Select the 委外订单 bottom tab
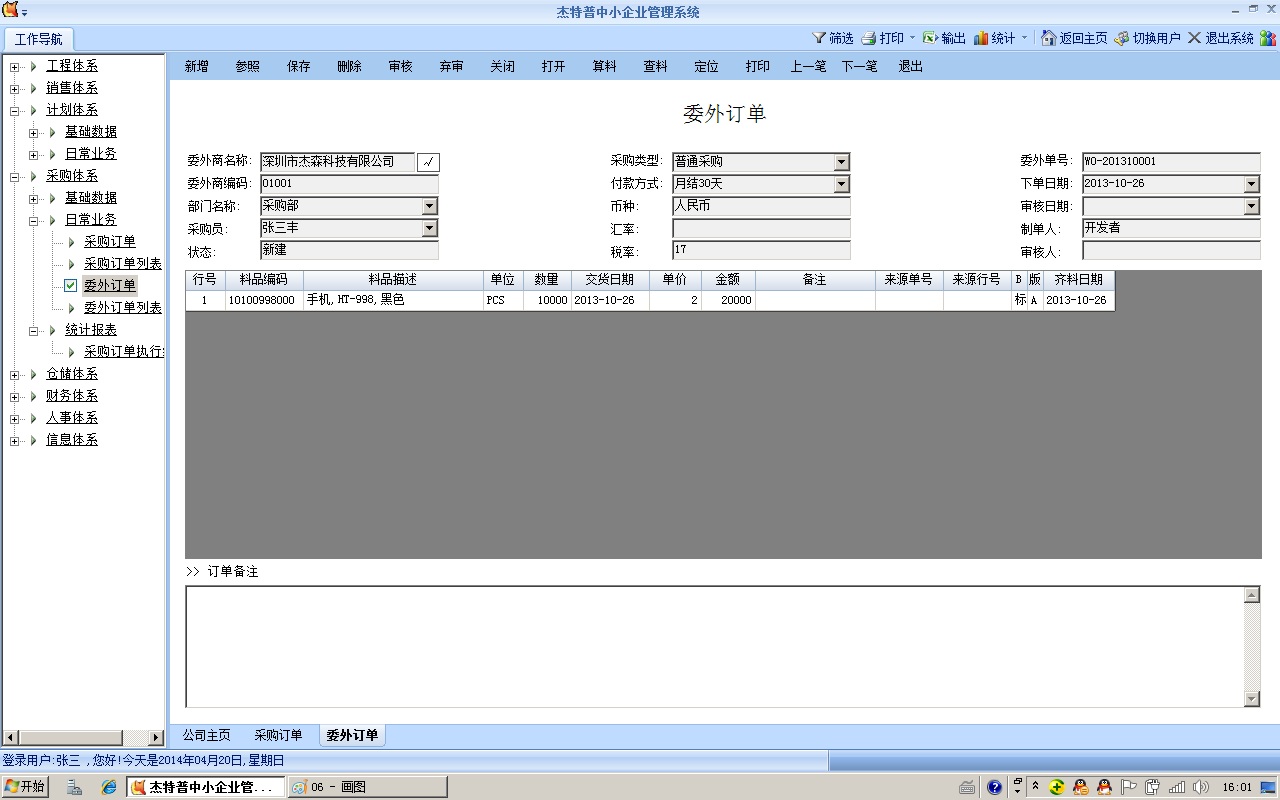Screen dimensions: 1280x800 (352, 735)
